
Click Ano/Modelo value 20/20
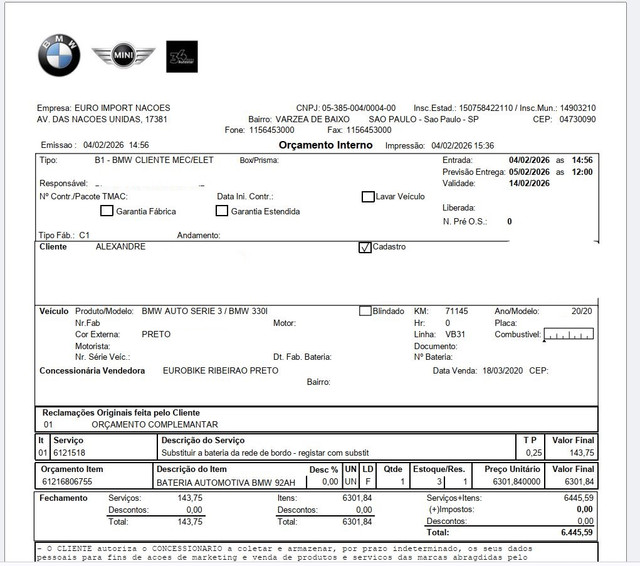[582, 311]
